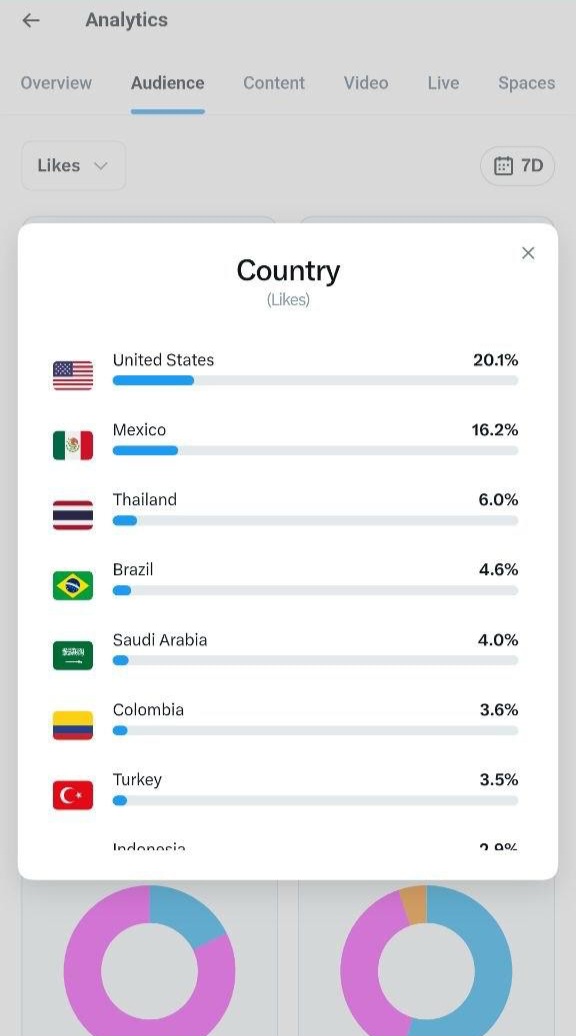
Task: Switch to the Content tab
Action: coord(274,83)
